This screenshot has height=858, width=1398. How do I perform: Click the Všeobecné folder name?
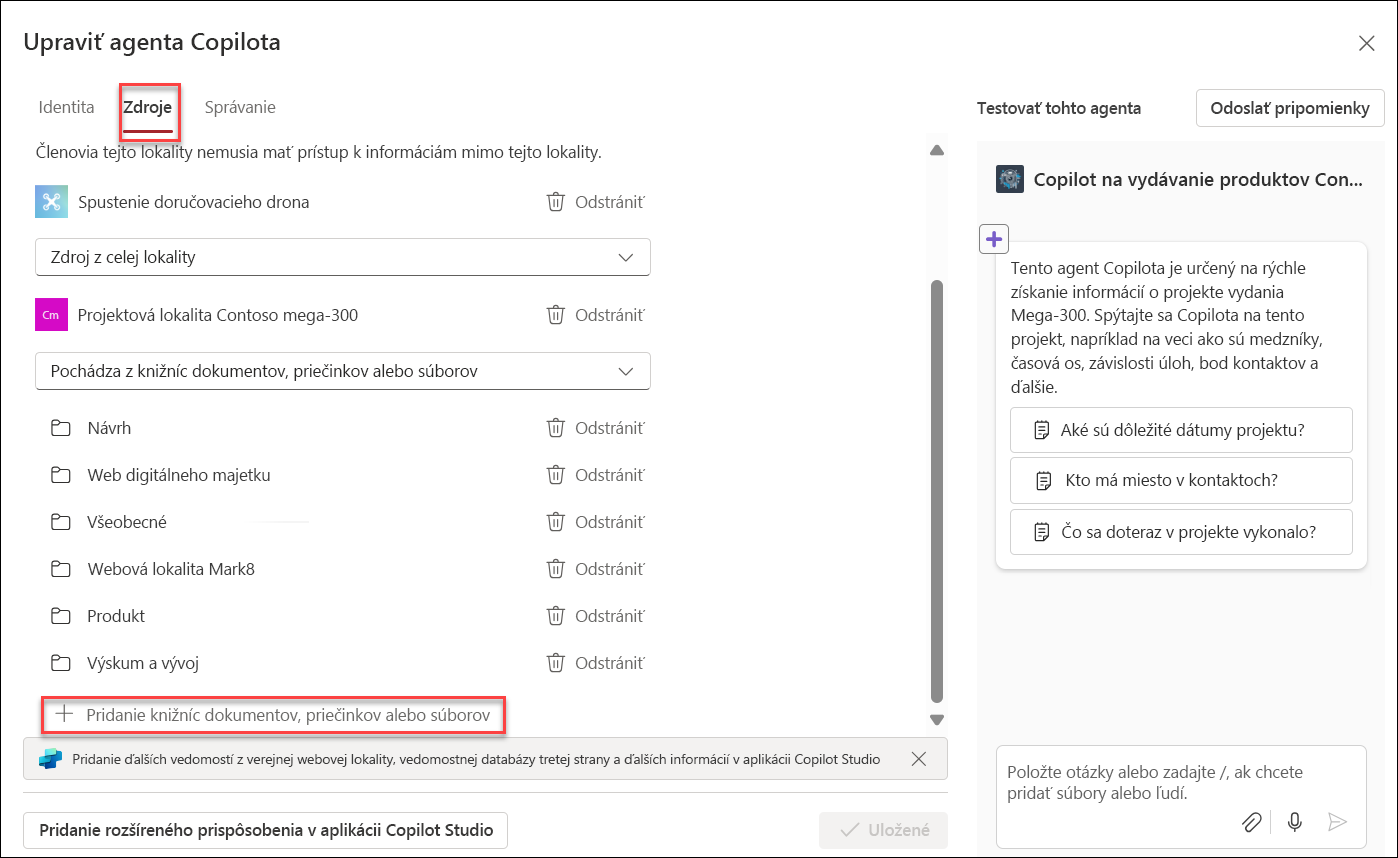click(x=127, y=522)
